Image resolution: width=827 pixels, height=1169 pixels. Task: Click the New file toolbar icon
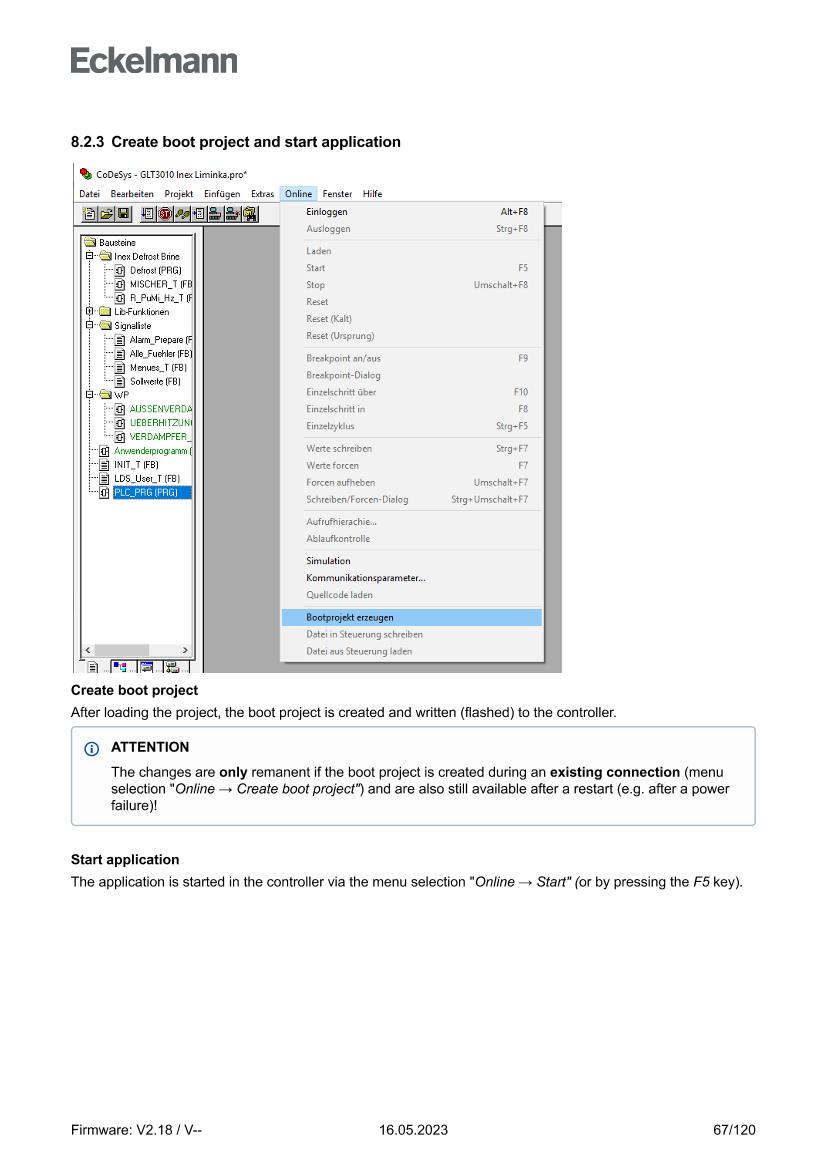point(90,213)
